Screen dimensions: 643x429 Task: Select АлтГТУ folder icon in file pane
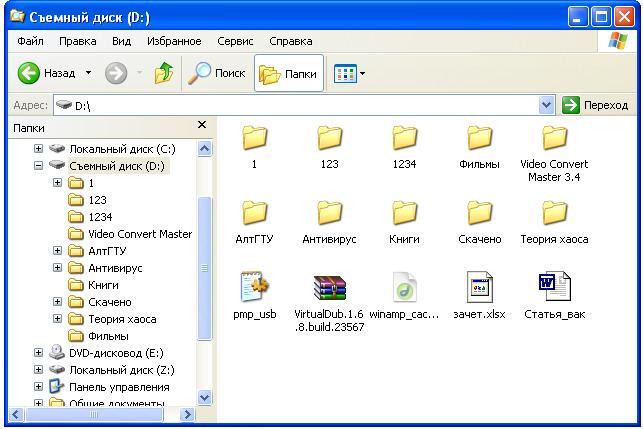click(x=254, y=213)
